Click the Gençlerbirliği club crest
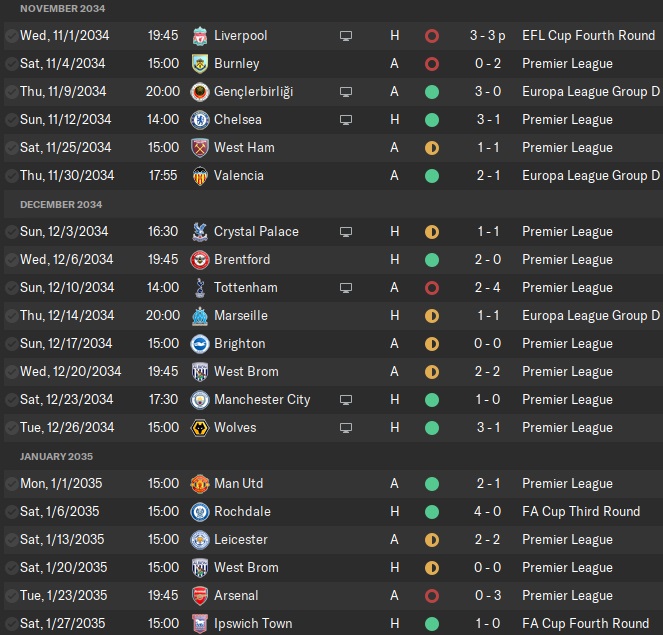 (x=199, y=92)
